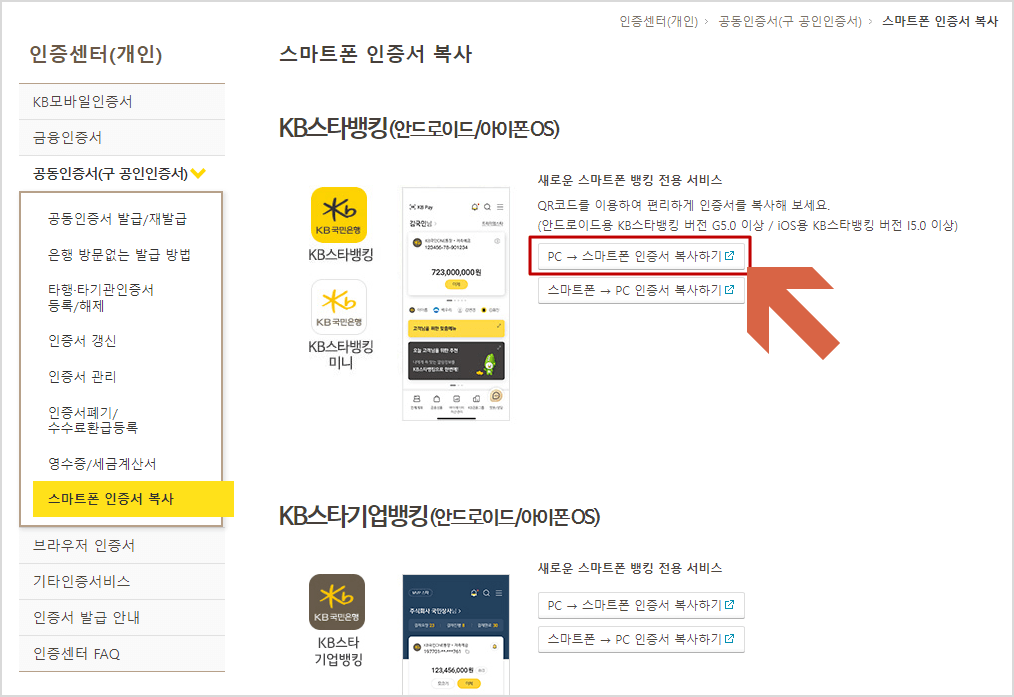Viewport: 1014px width, 697px height.
Task: Click the yellow KB스타뱅킹 app icon
Action: click(339, 215)
